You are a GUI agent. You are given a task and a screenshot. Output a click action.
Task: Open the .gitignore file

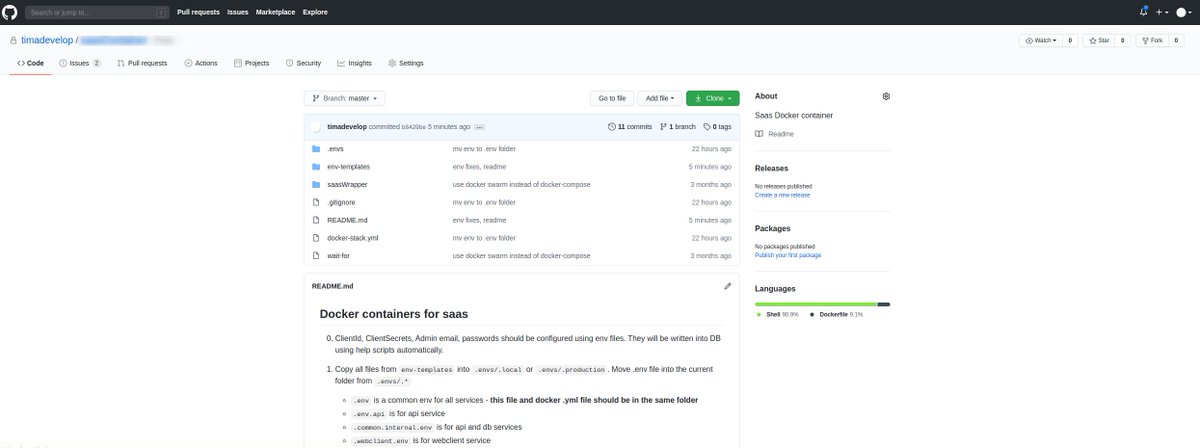click(x=342, y=202)
